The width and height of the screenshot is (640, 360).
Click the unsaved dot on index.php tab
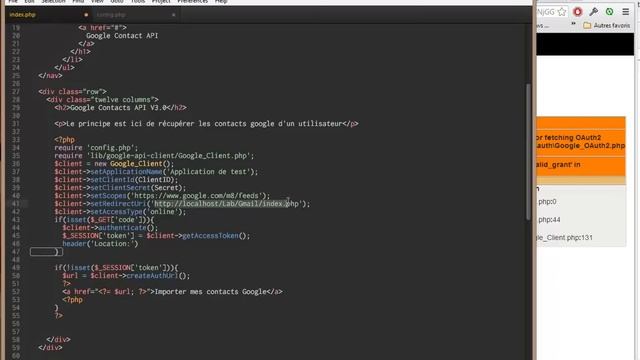pos(86,15)
